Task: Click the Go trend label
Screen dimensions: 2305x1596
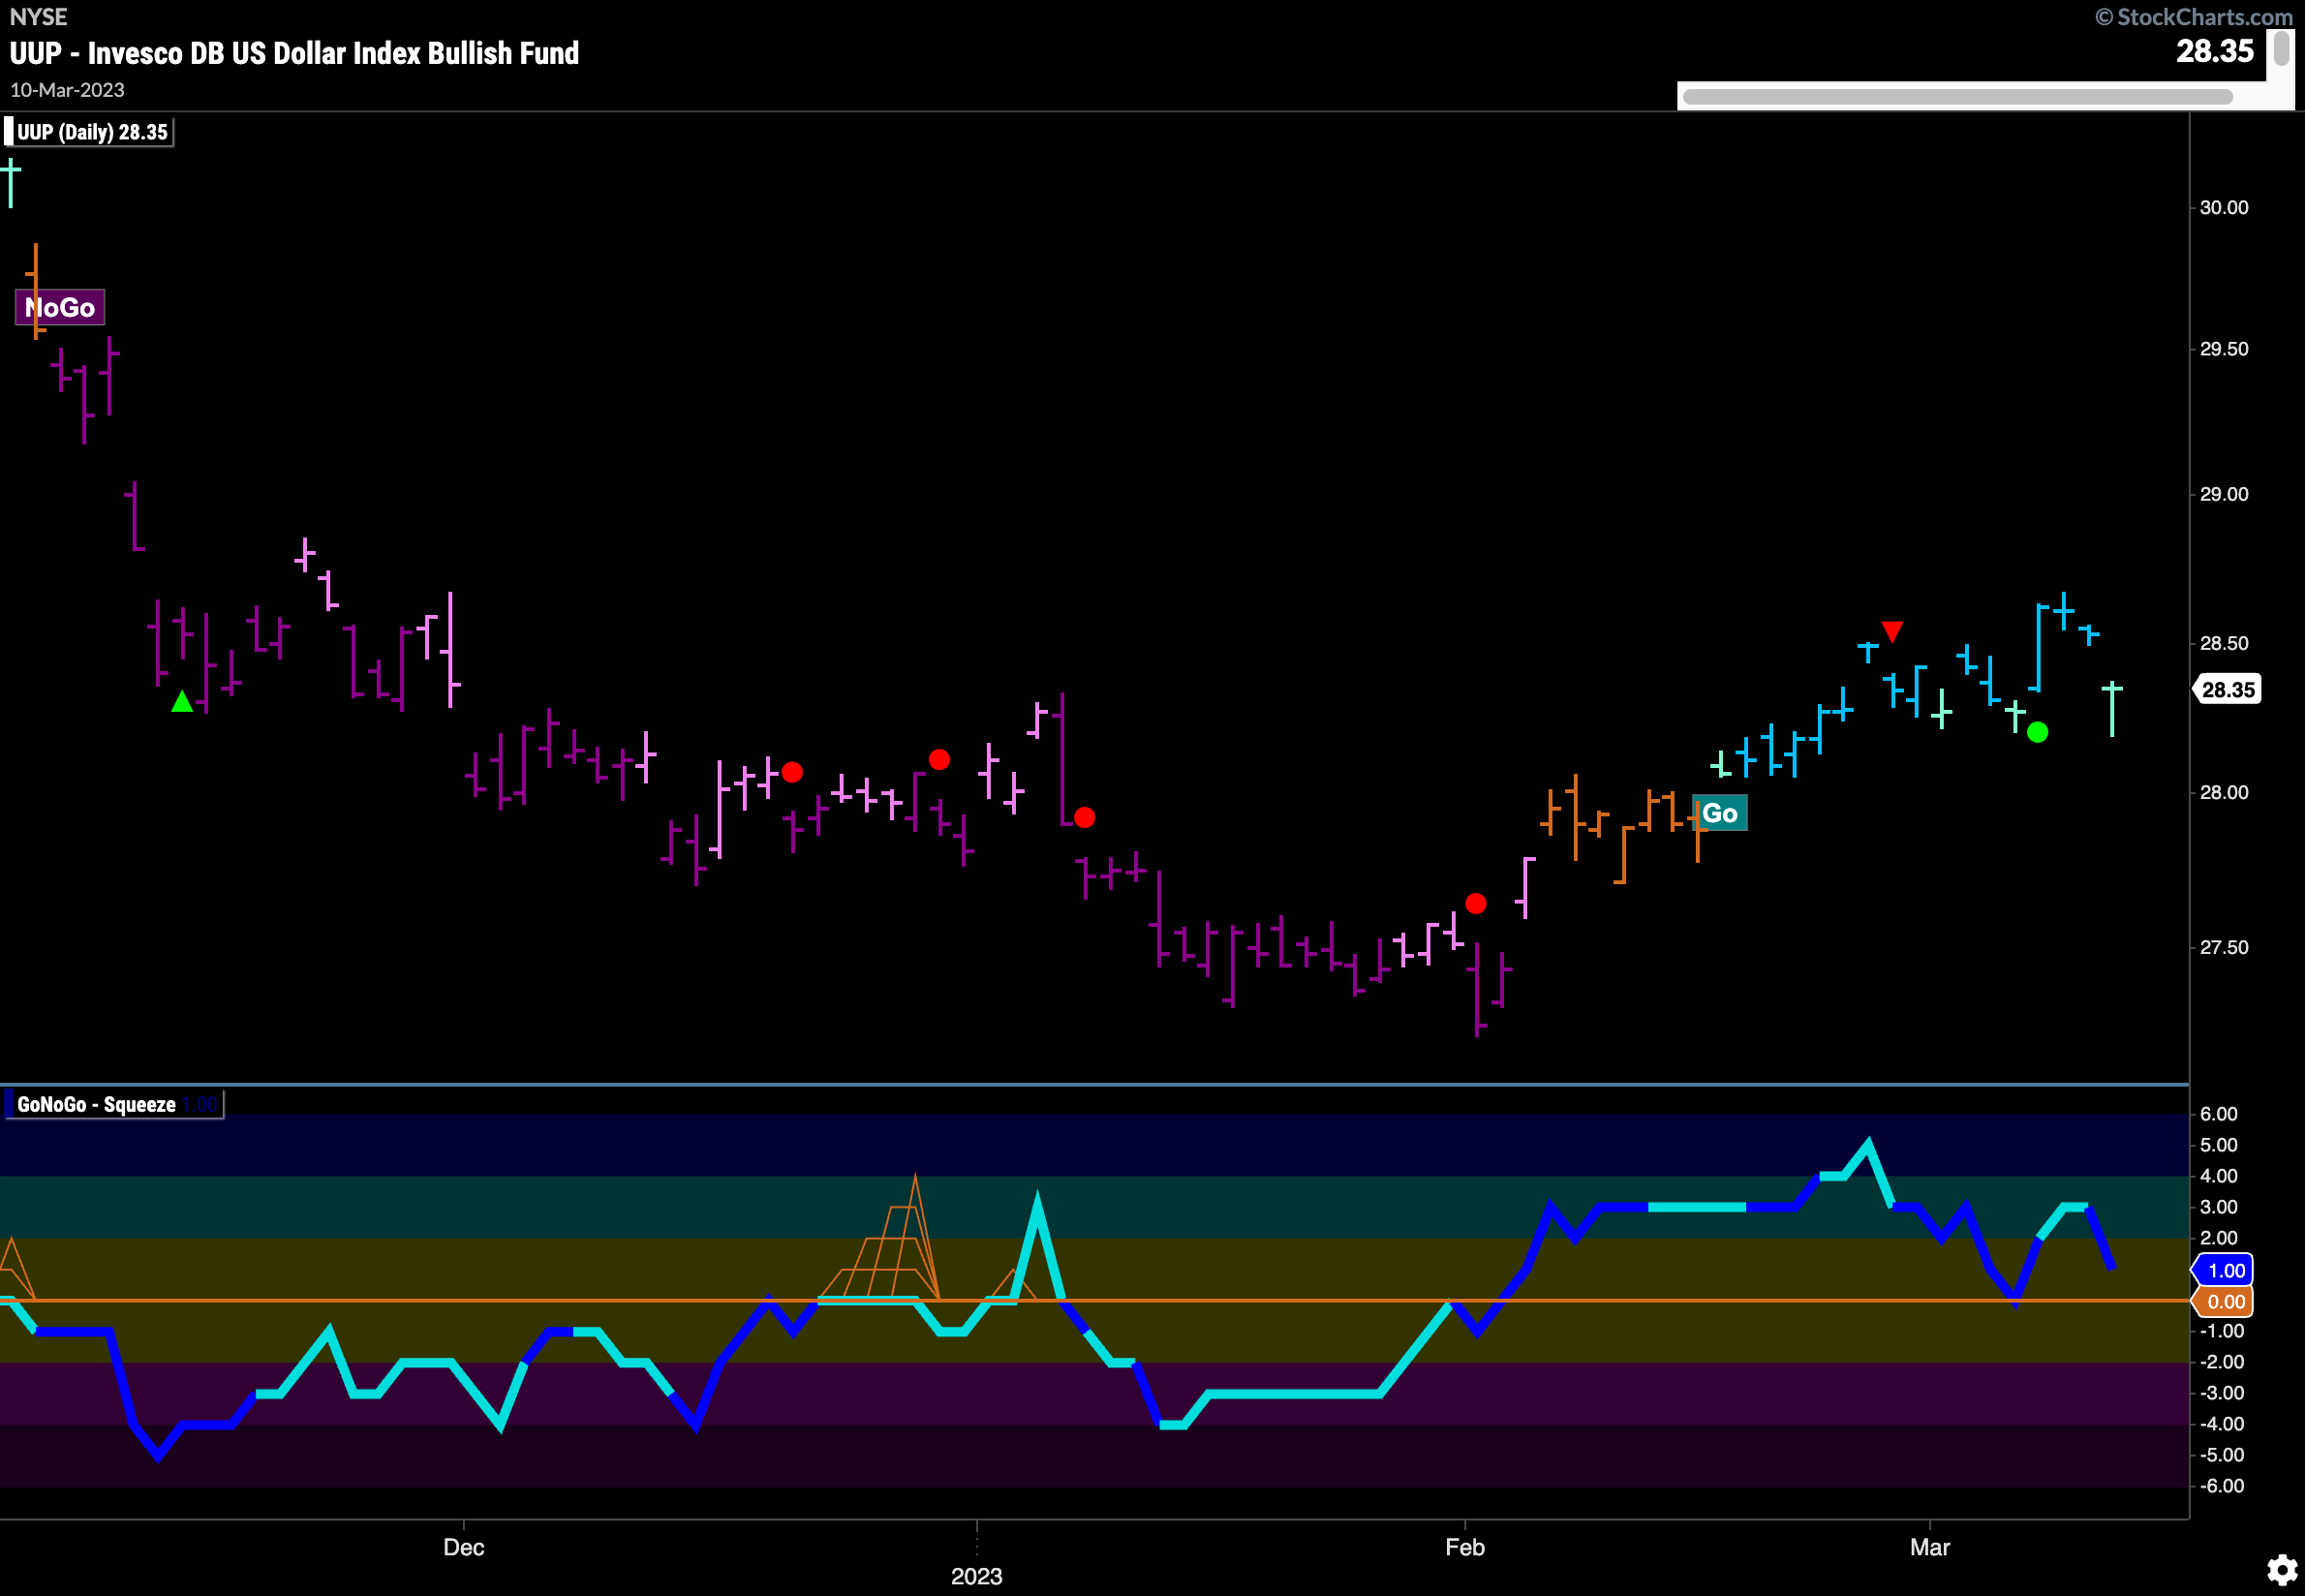Action: pos(1719,813)
